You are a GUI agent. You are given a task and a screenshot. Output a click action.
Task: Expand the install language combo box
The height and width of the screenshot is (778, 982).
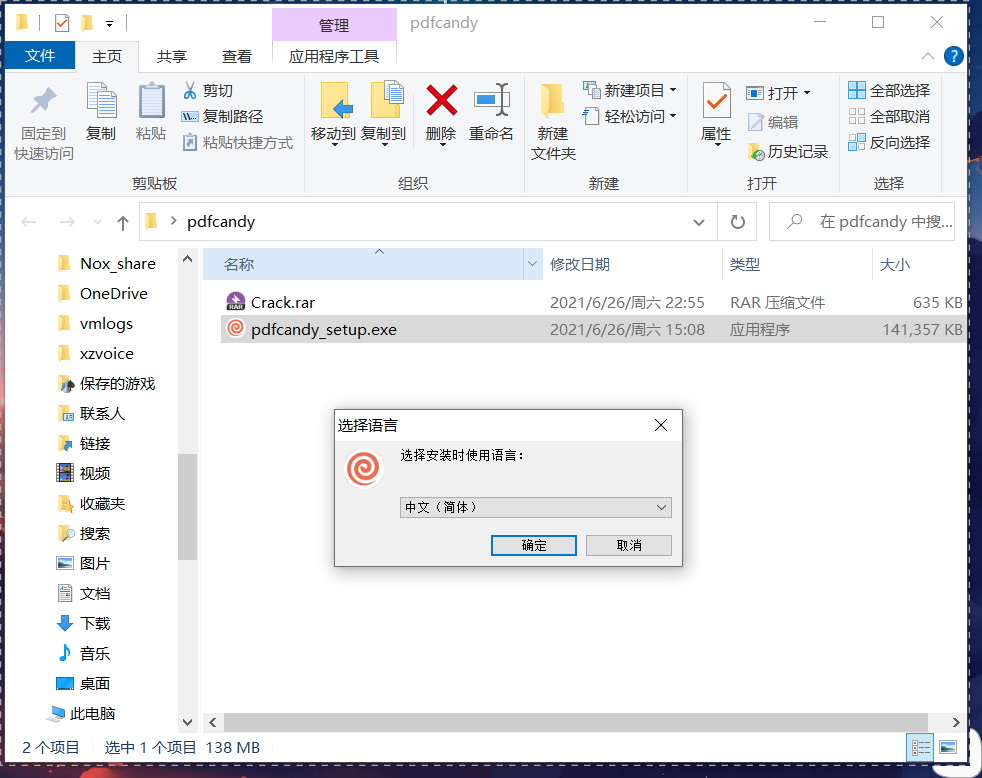tap(535, 507)
